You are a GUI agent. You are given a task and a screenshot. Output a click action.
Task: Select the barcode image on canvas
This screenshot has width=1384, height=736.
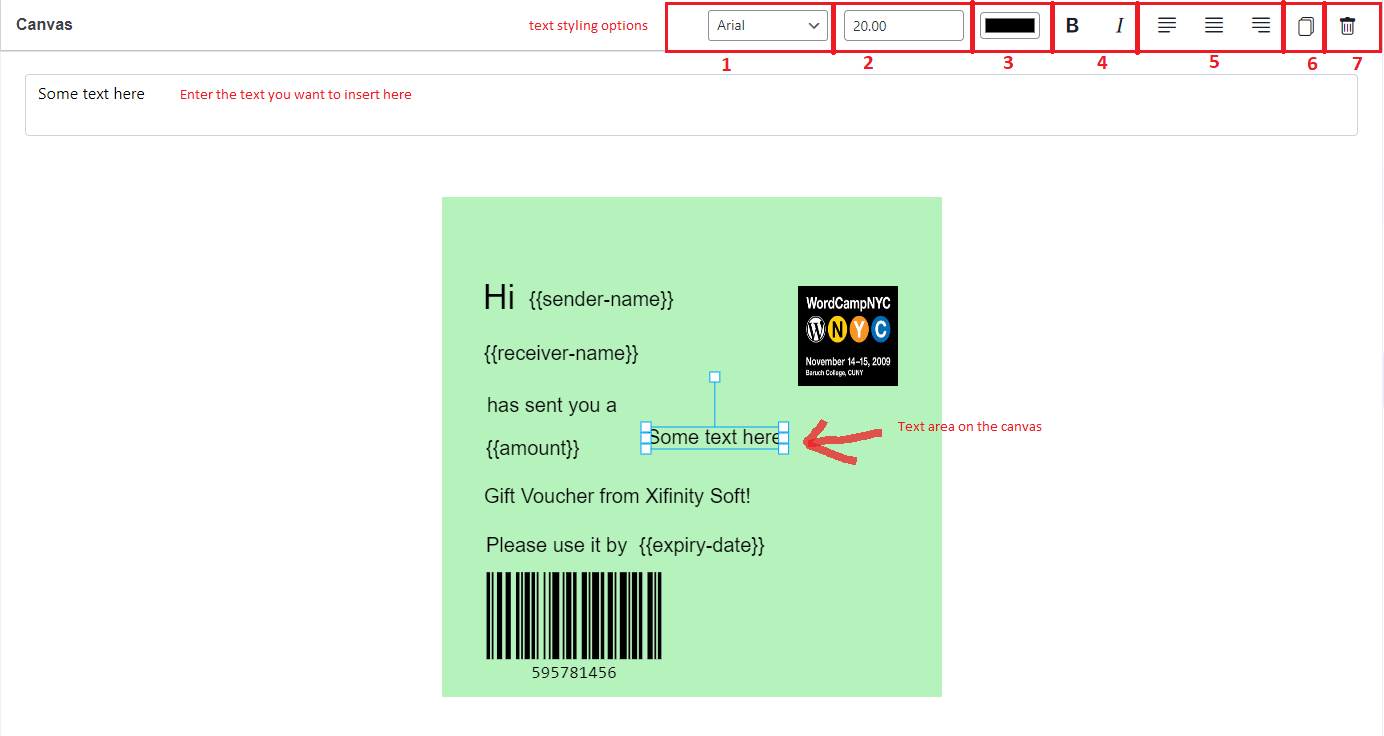pyautogui.click(x=574, y=615)
